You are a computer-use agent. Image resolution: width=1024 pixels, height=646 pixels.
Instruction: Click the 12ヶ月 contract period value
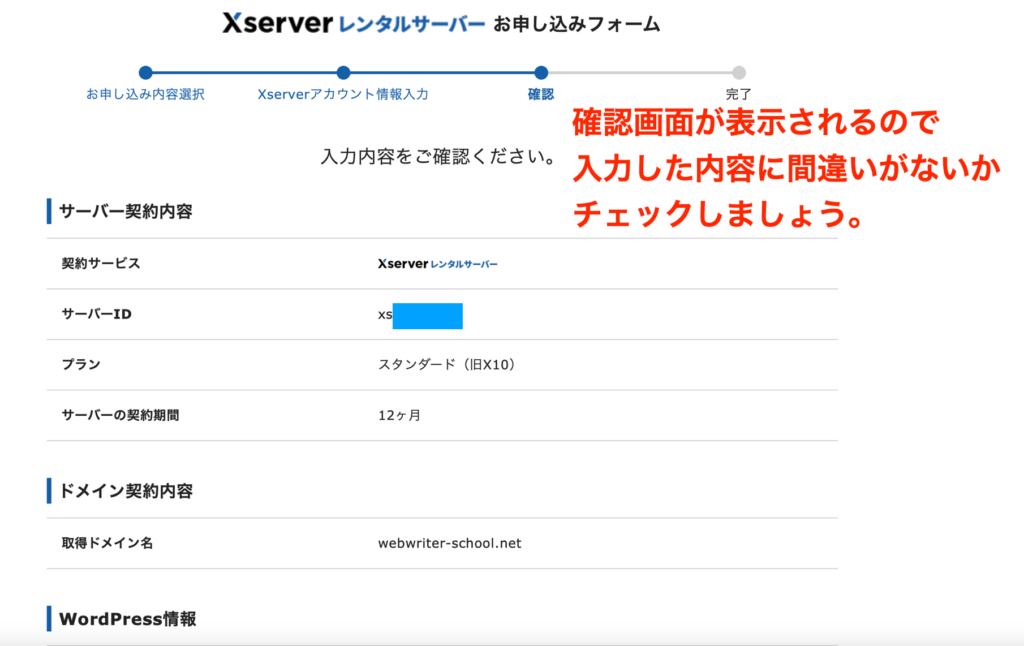pyautogui.click(x=399, y=415)
